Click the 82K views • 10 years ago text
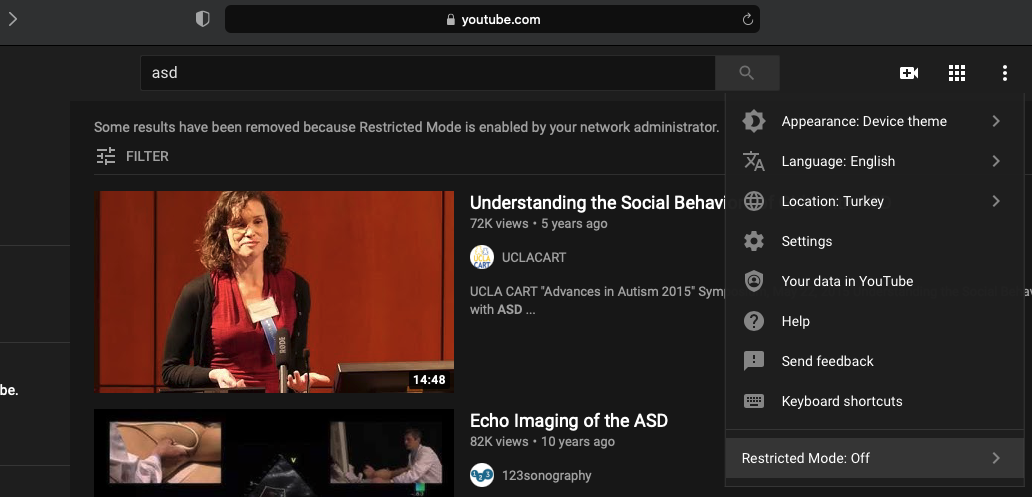The width and height of the screenshot is (1032, 497). (542, 442)
